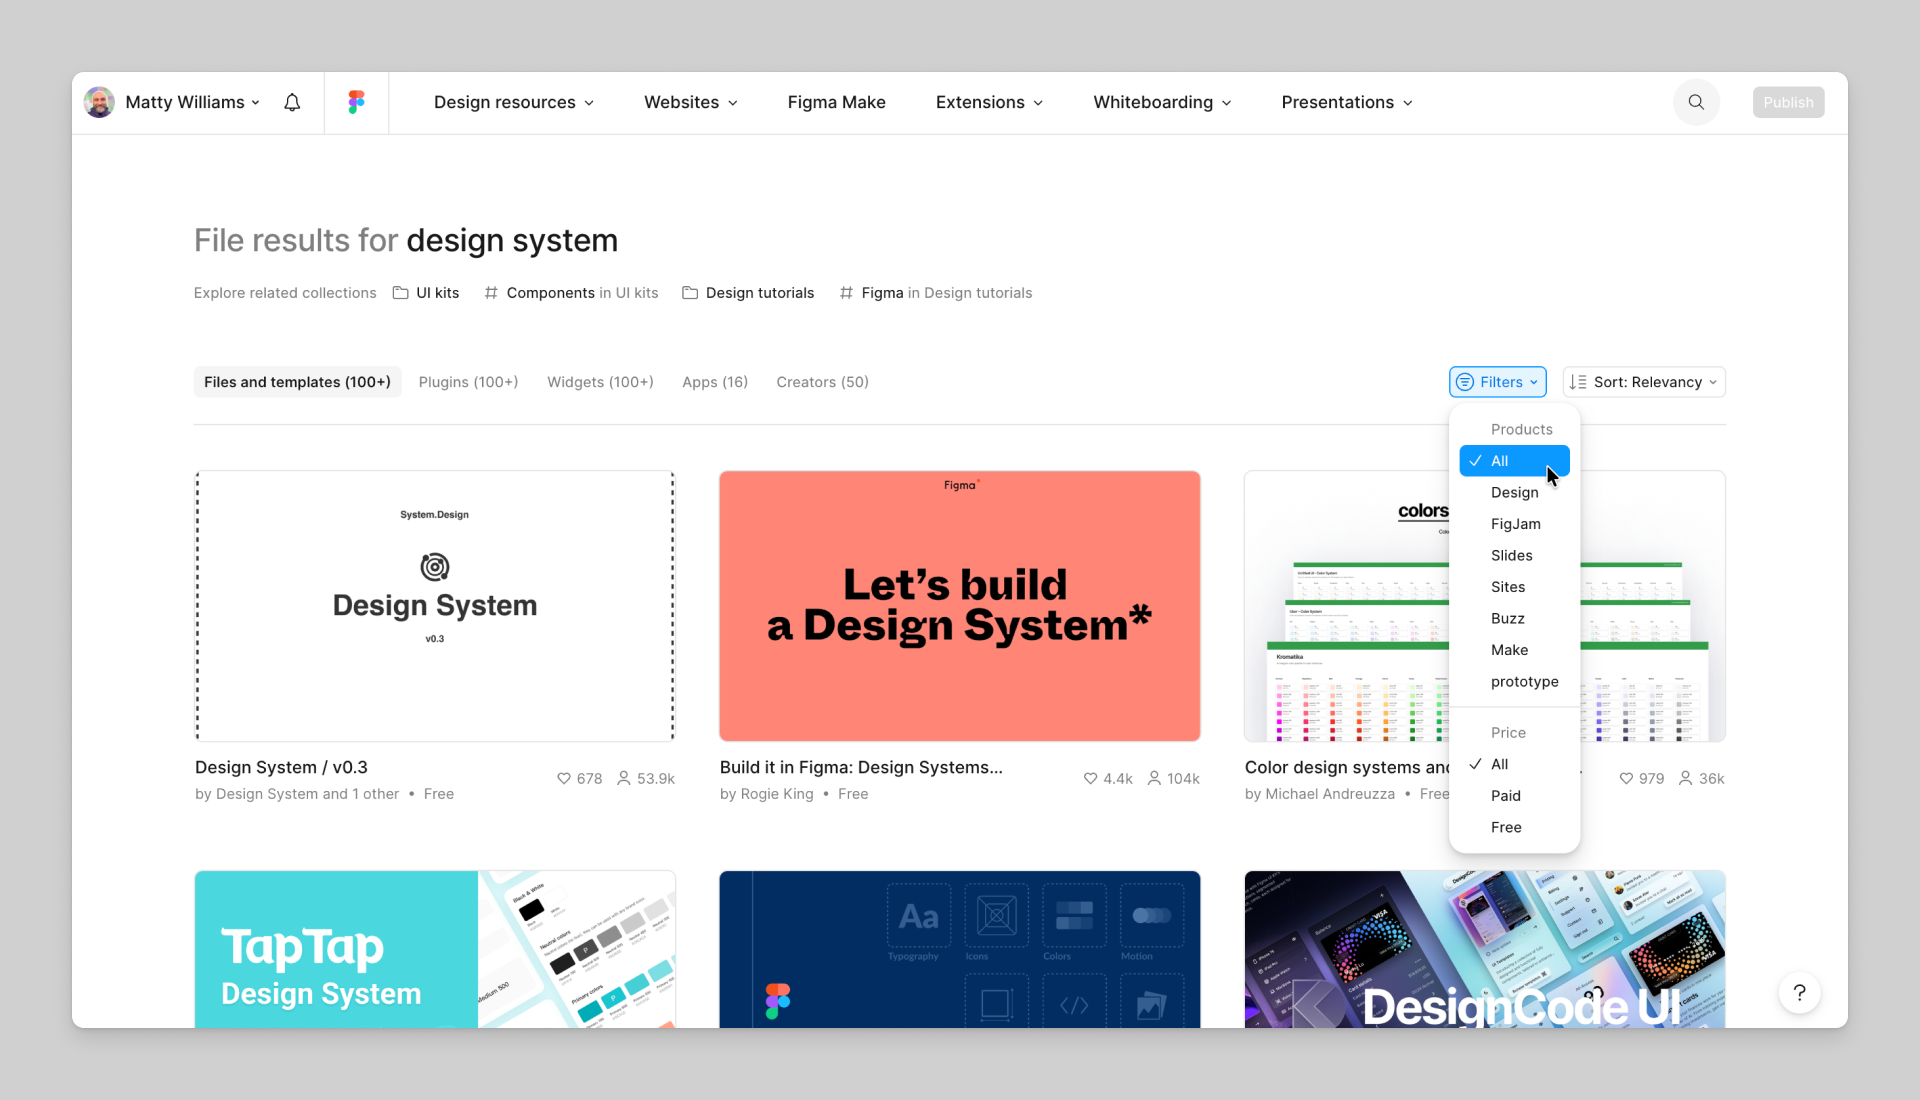Click the Publish button

[1787, 102]
